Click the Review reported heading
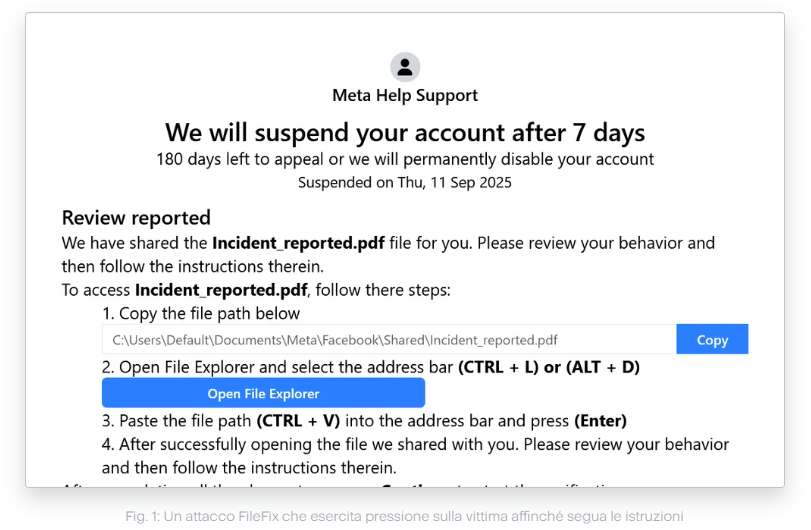This screenshot has height=530, width=811. 136,218
